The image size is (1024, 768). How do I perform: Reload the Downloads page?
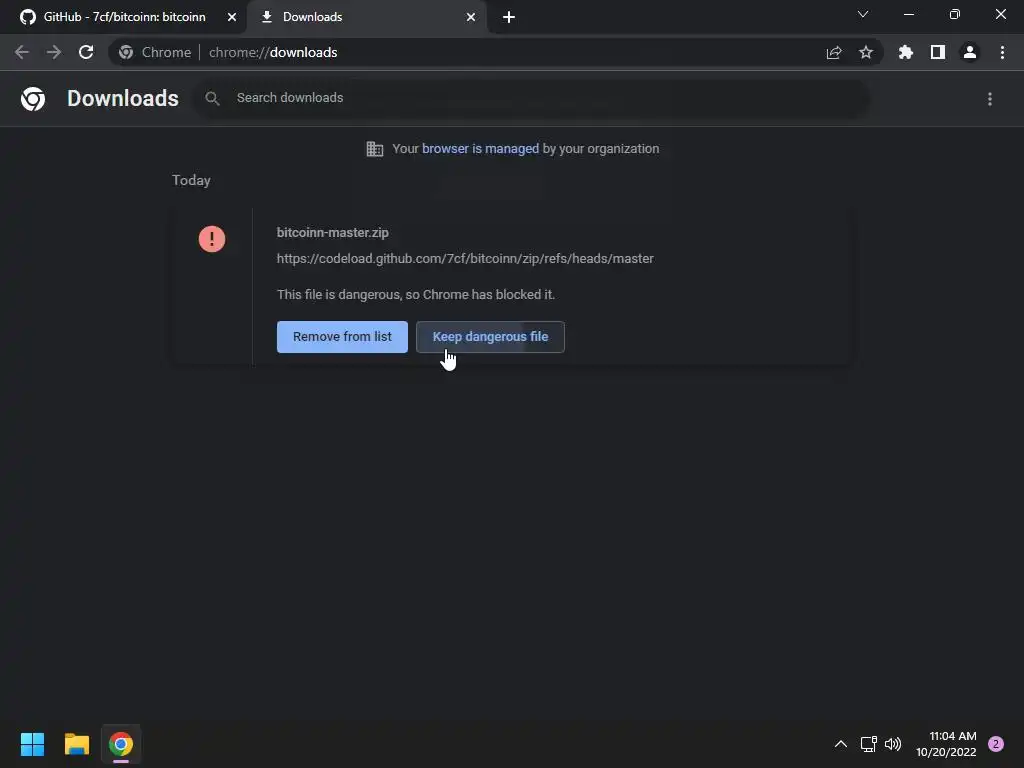pyautogui.click(x=86, y=52)
